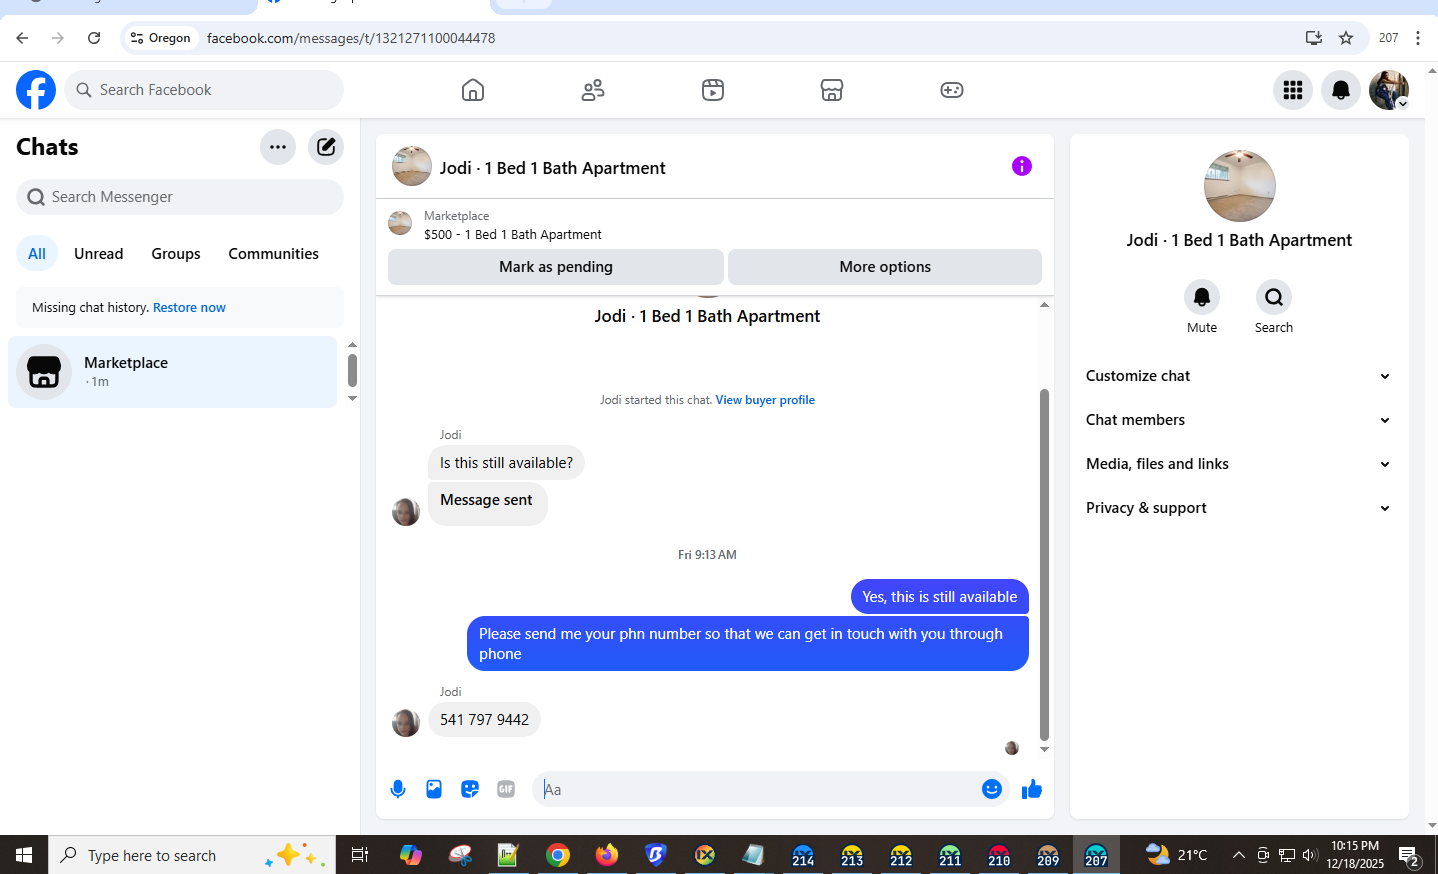The height and width of the screenshot is (874, 1438).
Task: Select the Unread chats tab
Action: pos(99,254)
